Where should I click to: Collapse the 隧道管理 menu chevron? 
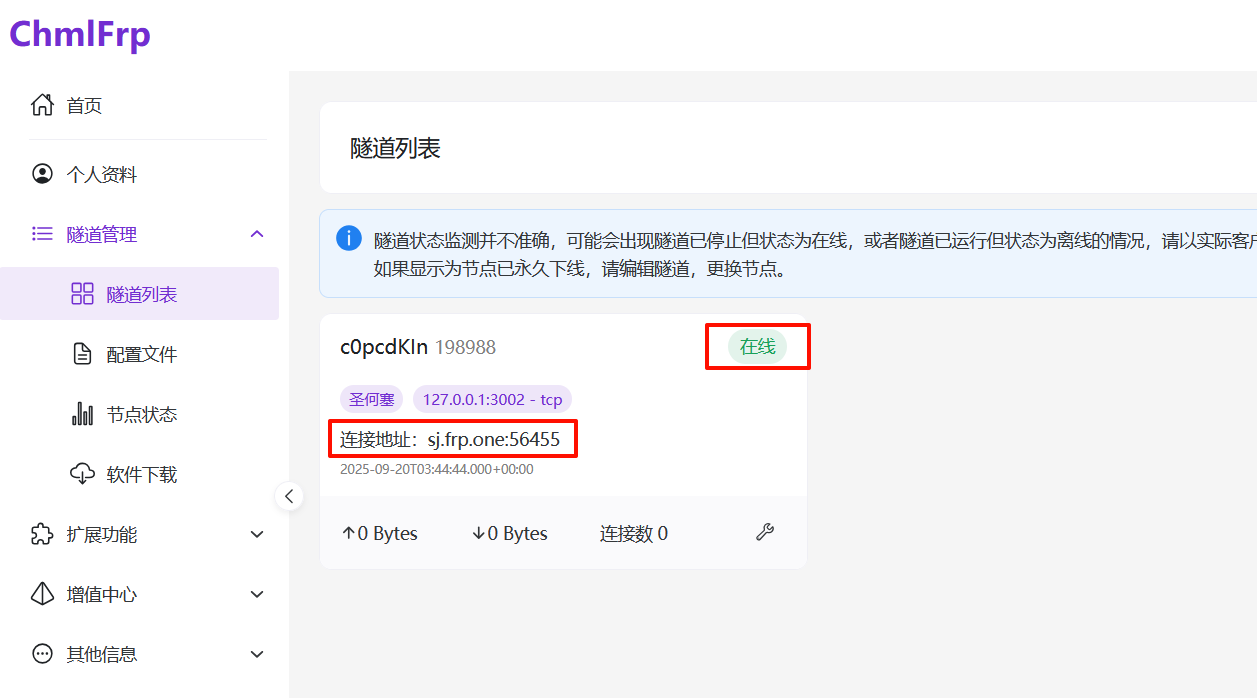[x=257, y=234]
